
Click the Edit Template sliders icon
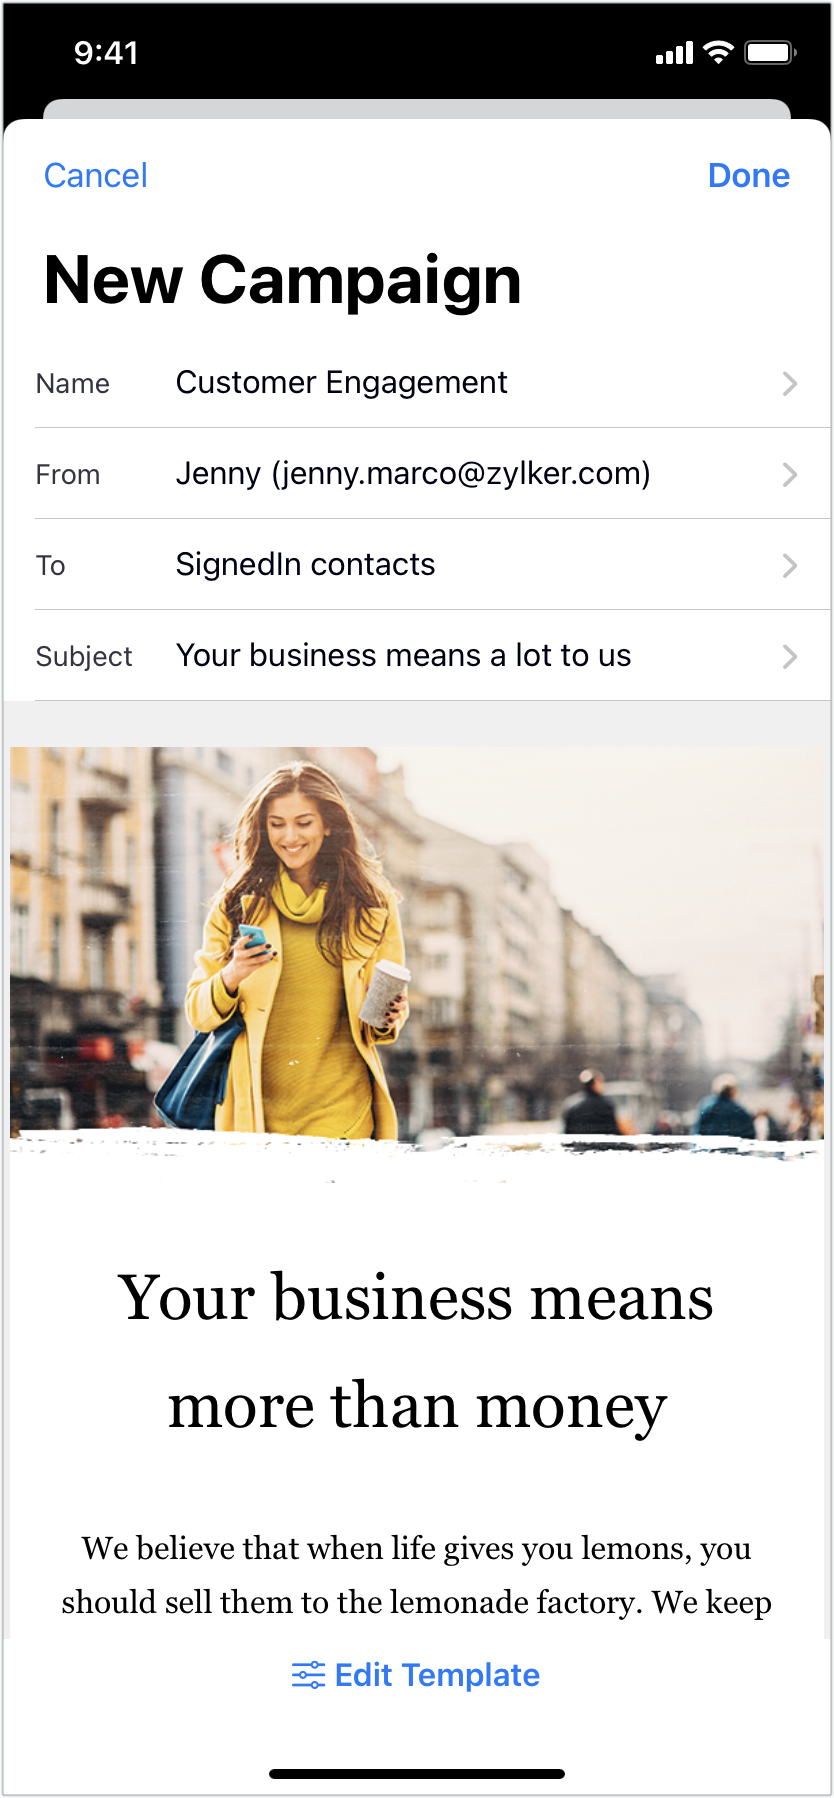pos(308,1675)
